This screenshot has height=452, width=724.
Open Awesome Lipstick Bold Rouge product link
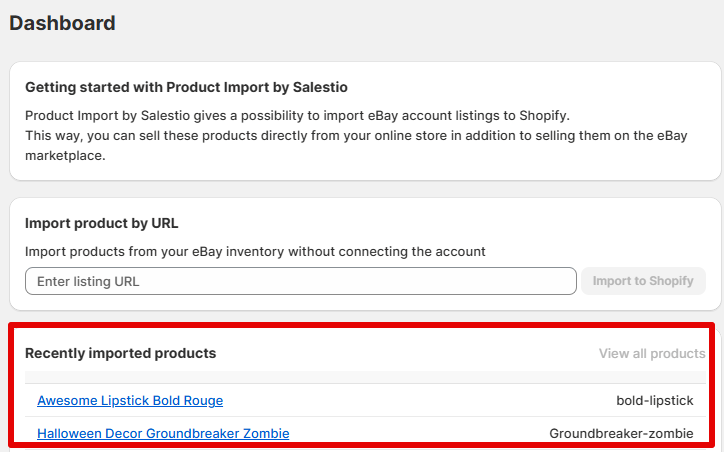(130, 400)
